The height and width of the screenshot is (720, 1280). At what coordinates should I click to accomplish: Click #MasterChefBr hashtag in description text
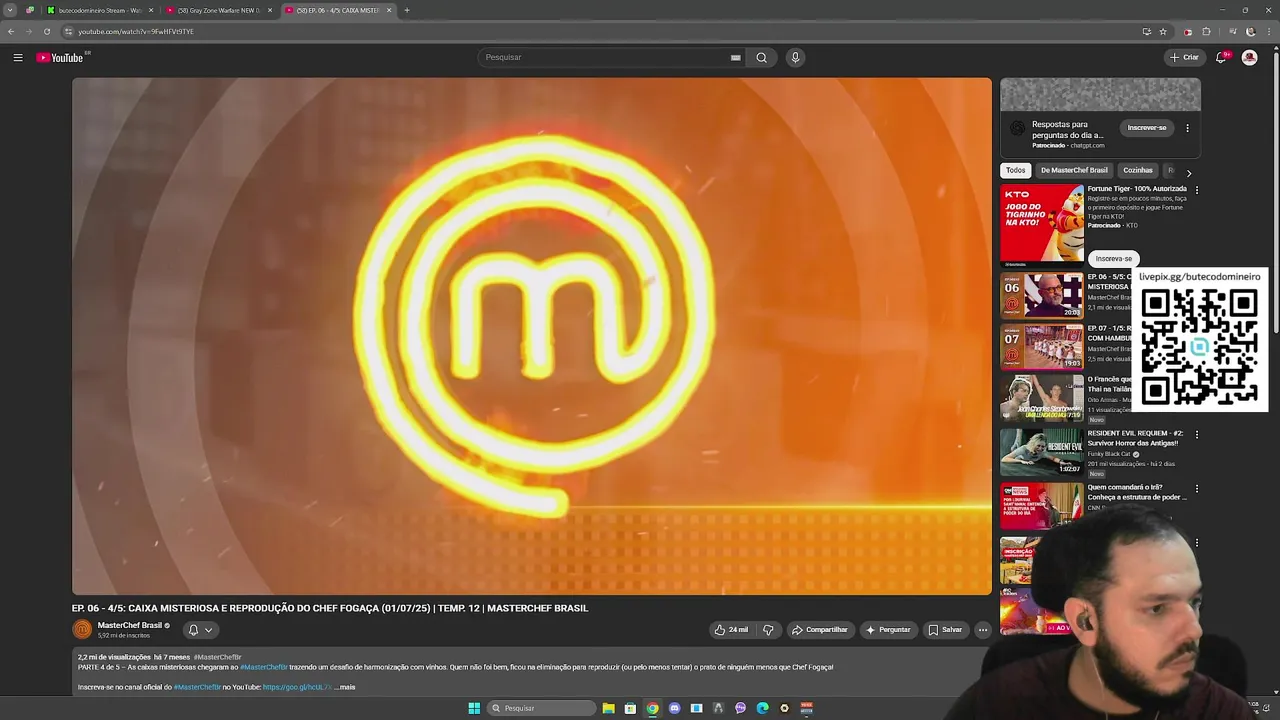pos(264,667)
